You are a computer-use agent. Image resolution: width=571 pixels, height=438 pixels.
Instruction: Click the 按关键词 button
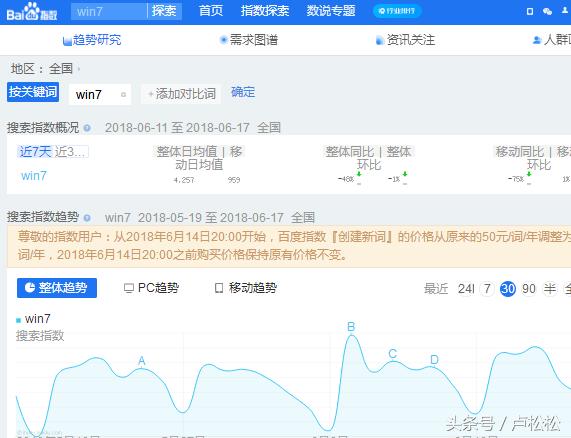[33, 92]
